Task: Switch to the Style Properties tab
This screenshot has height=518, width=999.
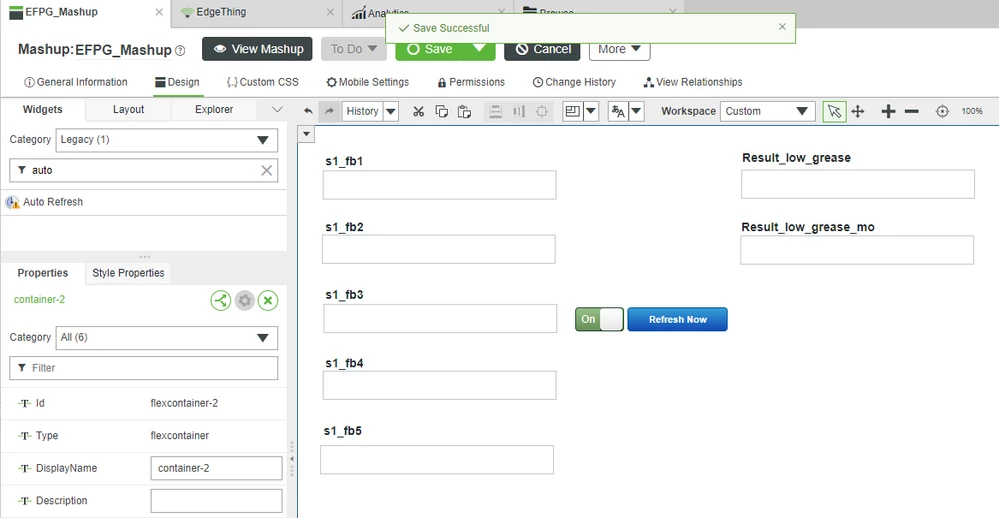Action: [128, 273]
